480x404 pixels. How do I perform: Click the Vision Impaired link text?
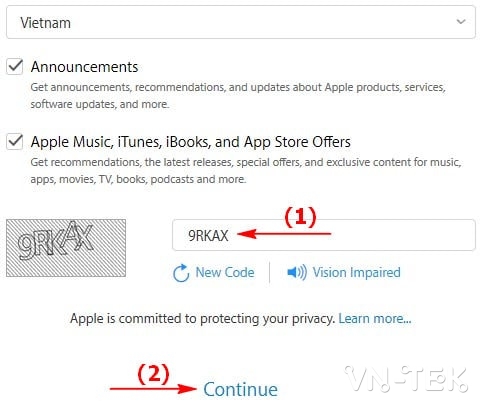pos(356,272)
